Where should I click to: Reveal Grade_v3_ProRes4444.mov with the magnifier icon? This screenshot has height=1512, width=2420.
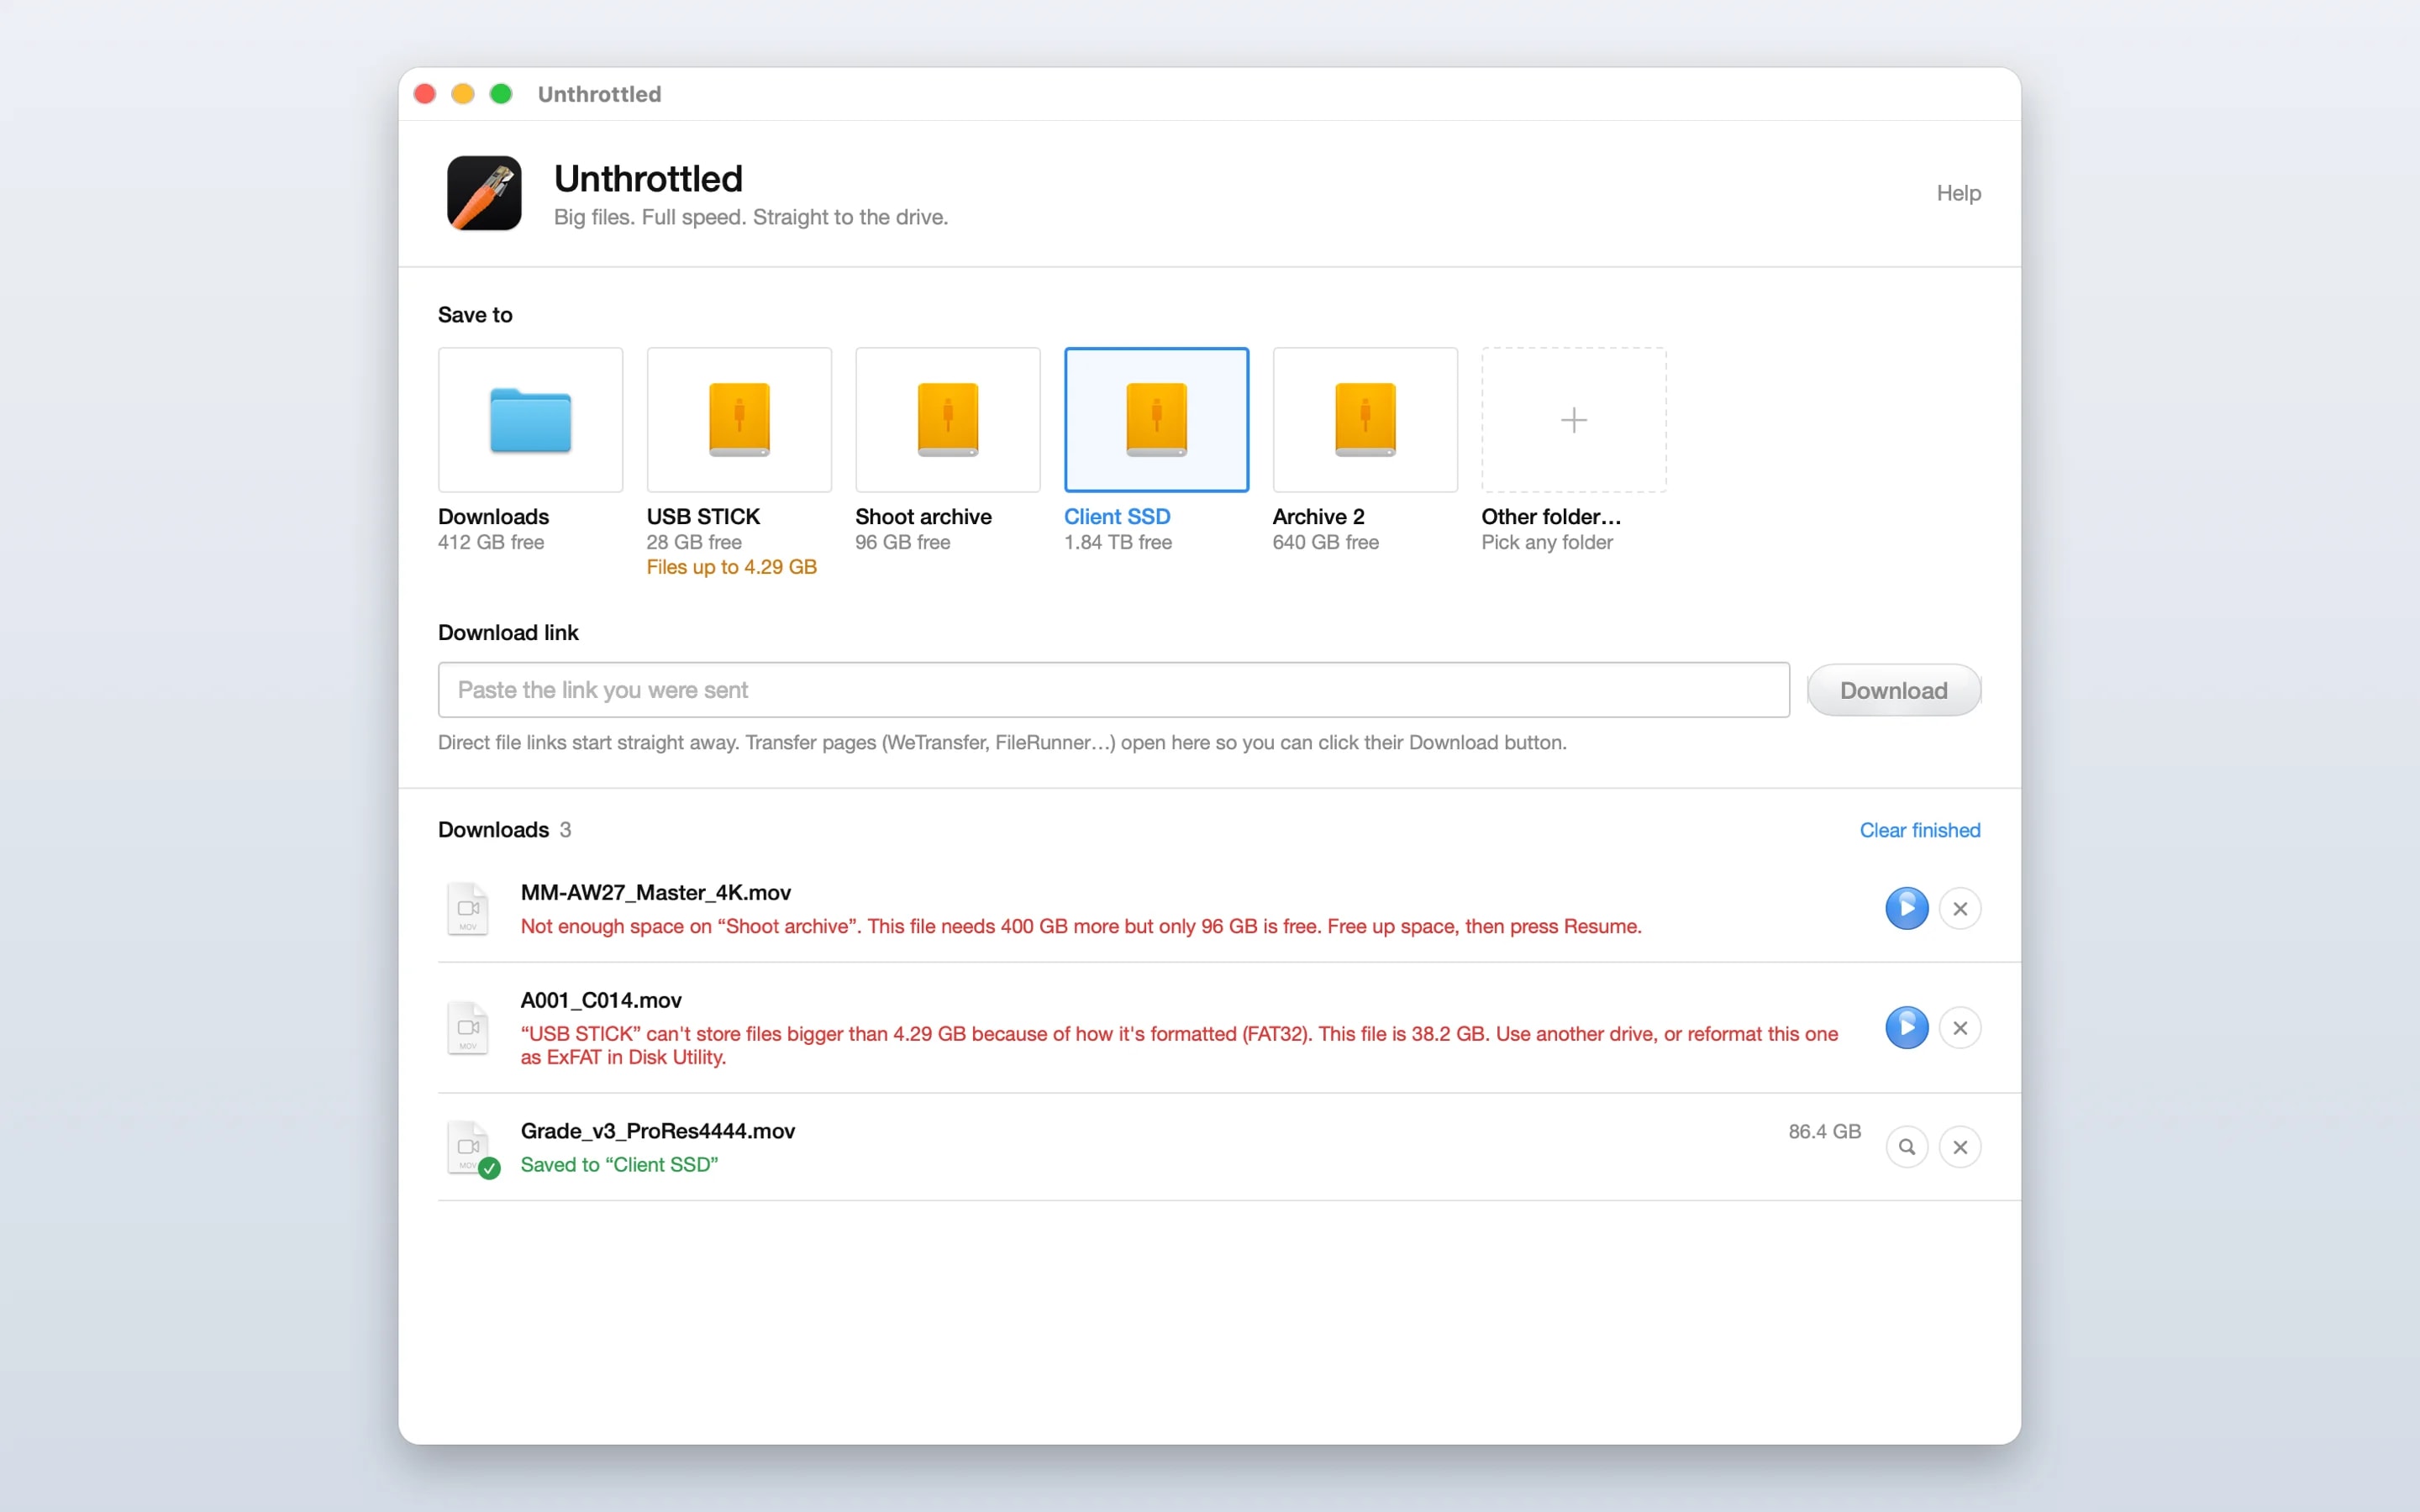tap(1907, 1146)
